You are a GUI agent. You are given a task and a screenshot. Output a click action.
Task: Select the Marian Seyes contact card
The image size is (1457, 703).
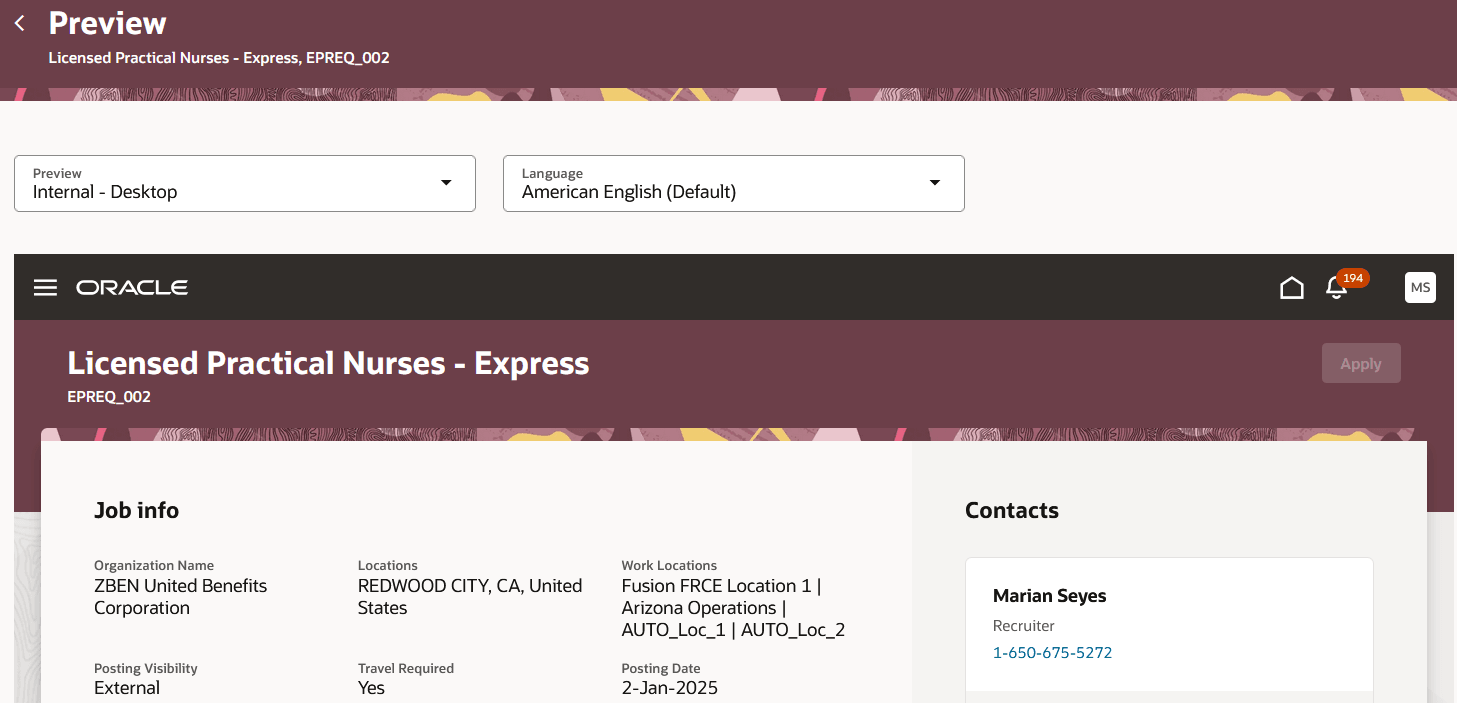[x=1169, y=625]
